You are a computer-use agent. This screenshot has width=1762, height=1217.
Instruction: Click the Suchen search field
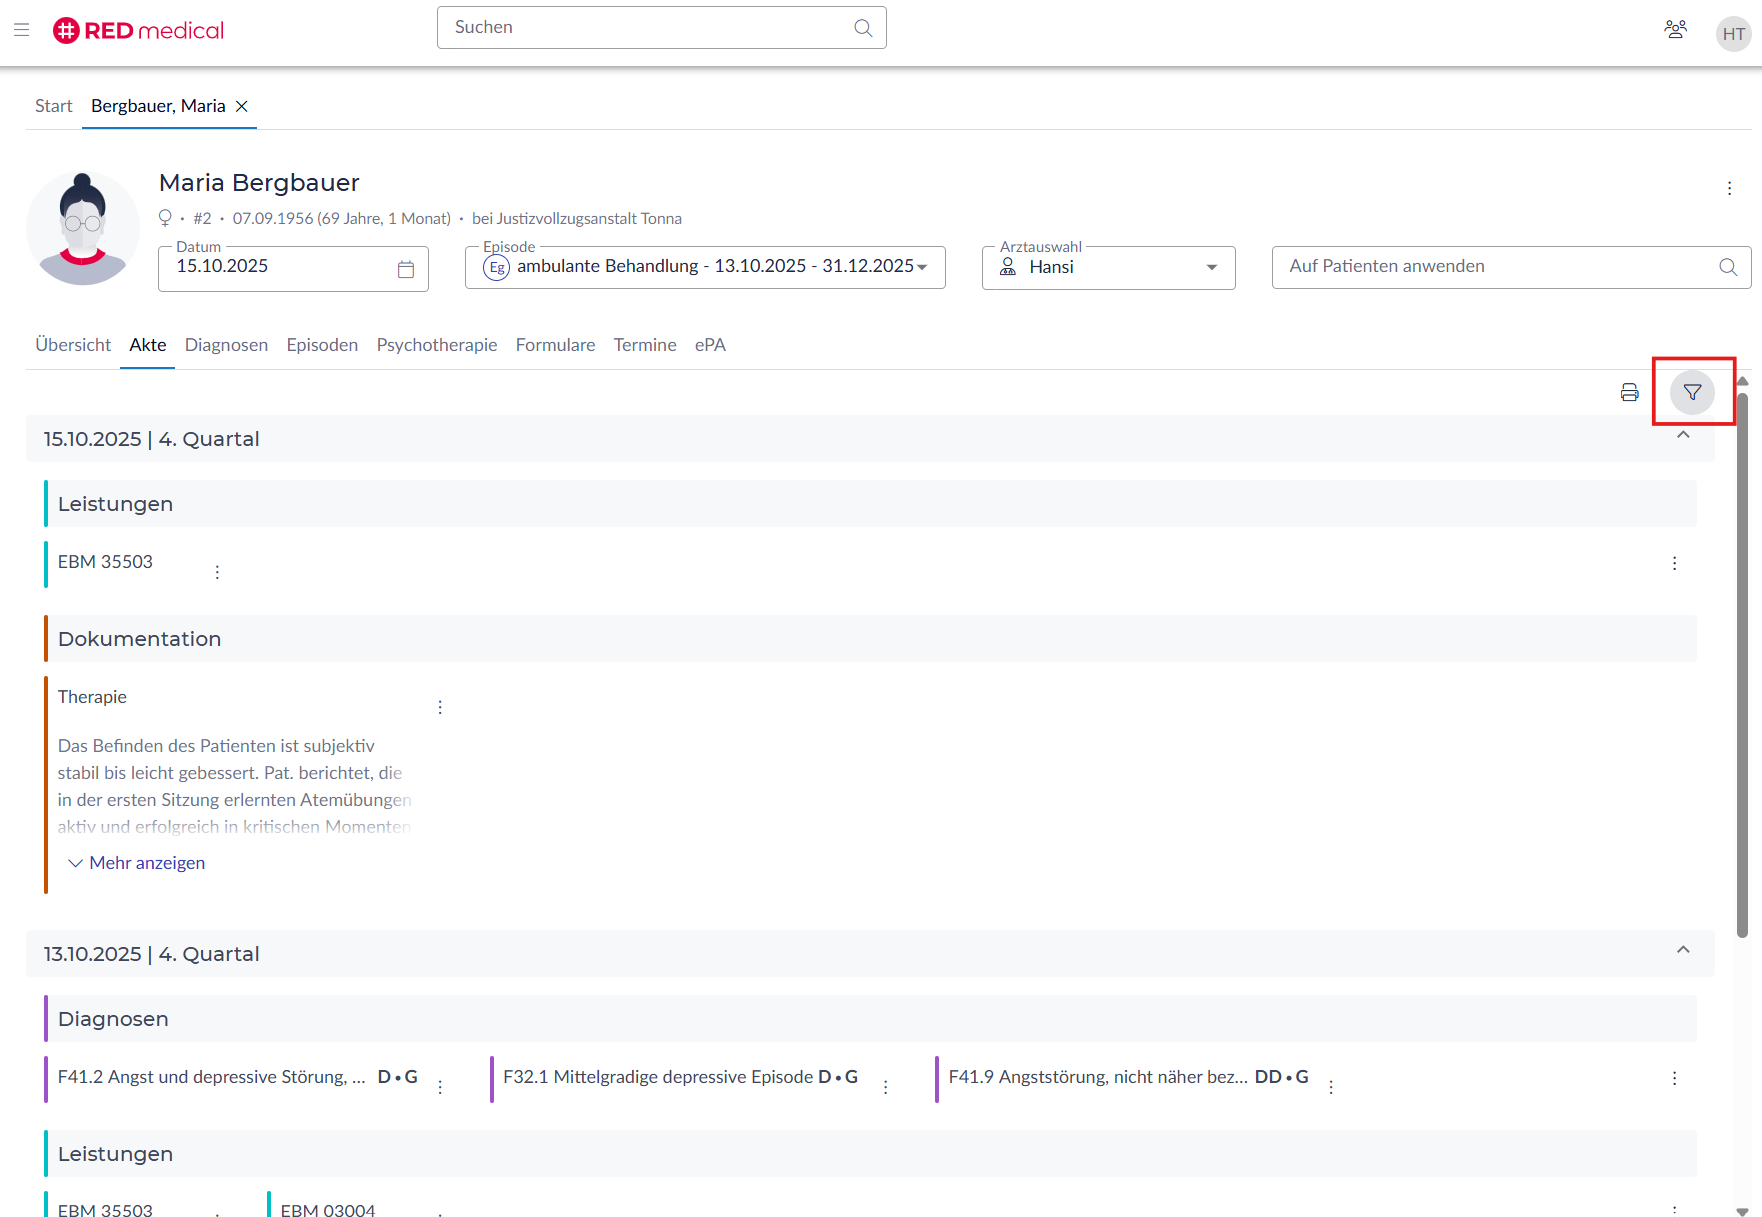[x=650, y=28]
